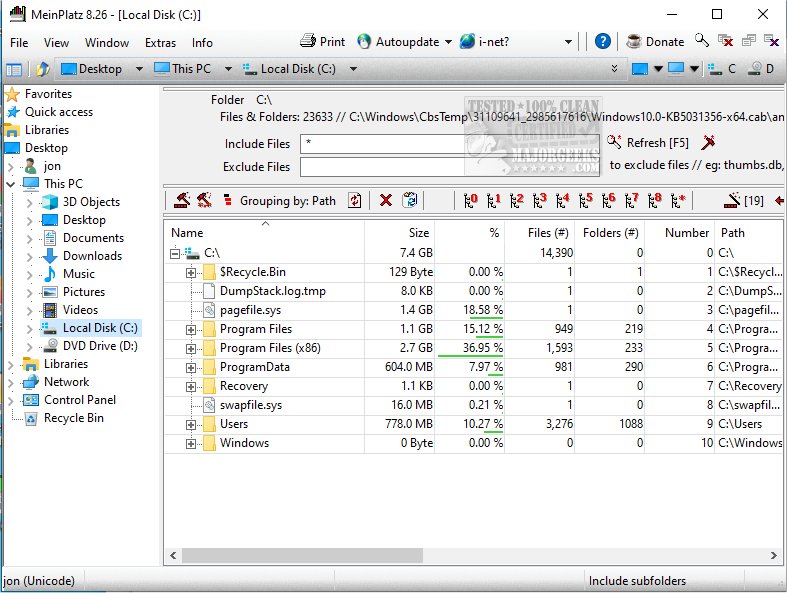Click the tree level 6 icon
This screenshot has height=593, width=787.
[x=608, y=200]
